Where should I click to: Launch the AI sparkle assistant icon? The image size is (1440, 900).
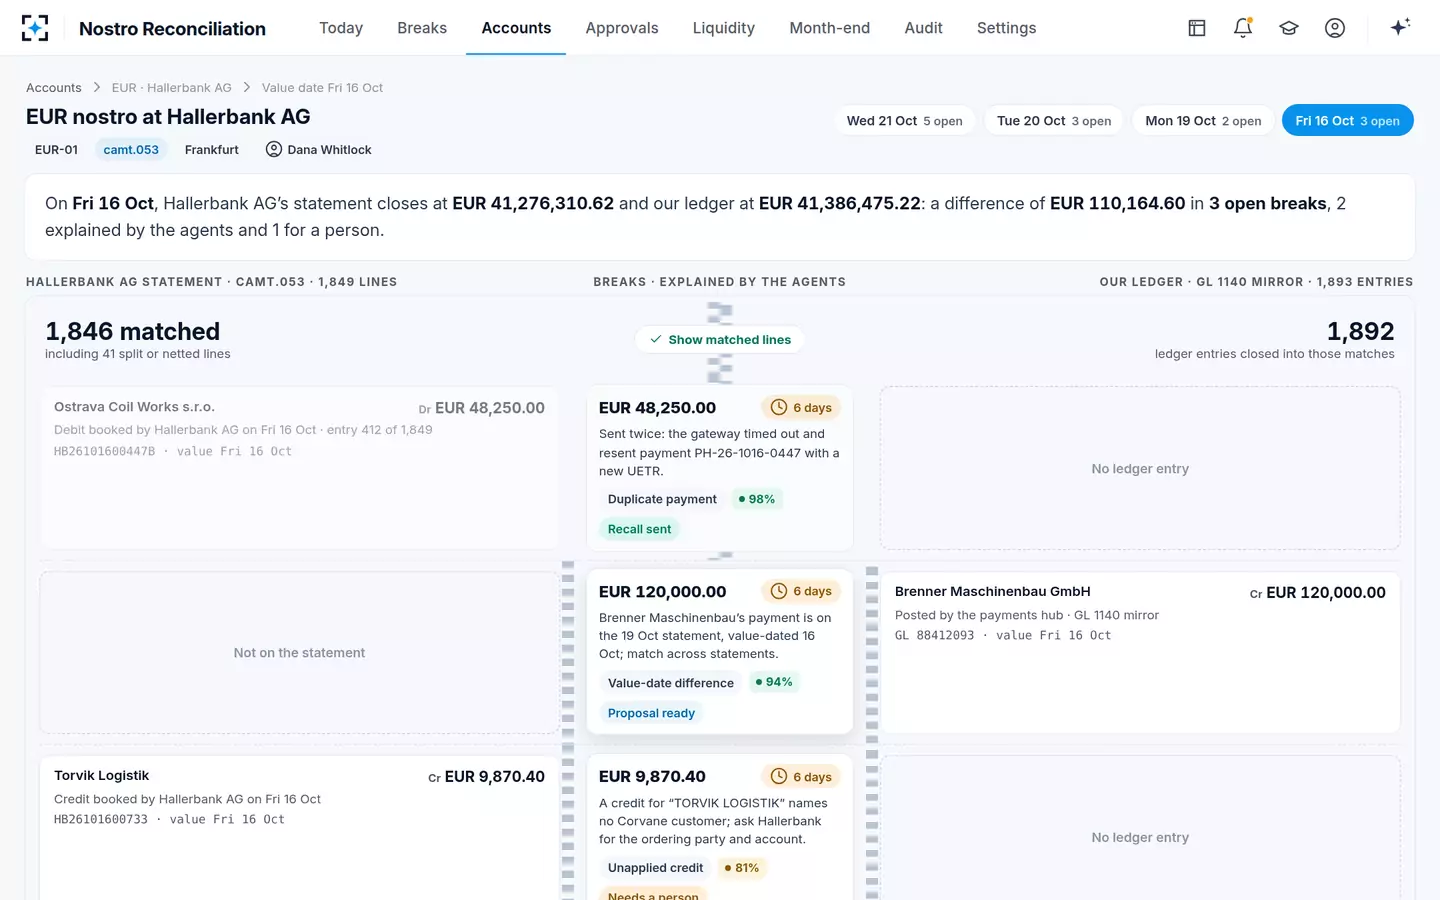[x=1400, y=27]
